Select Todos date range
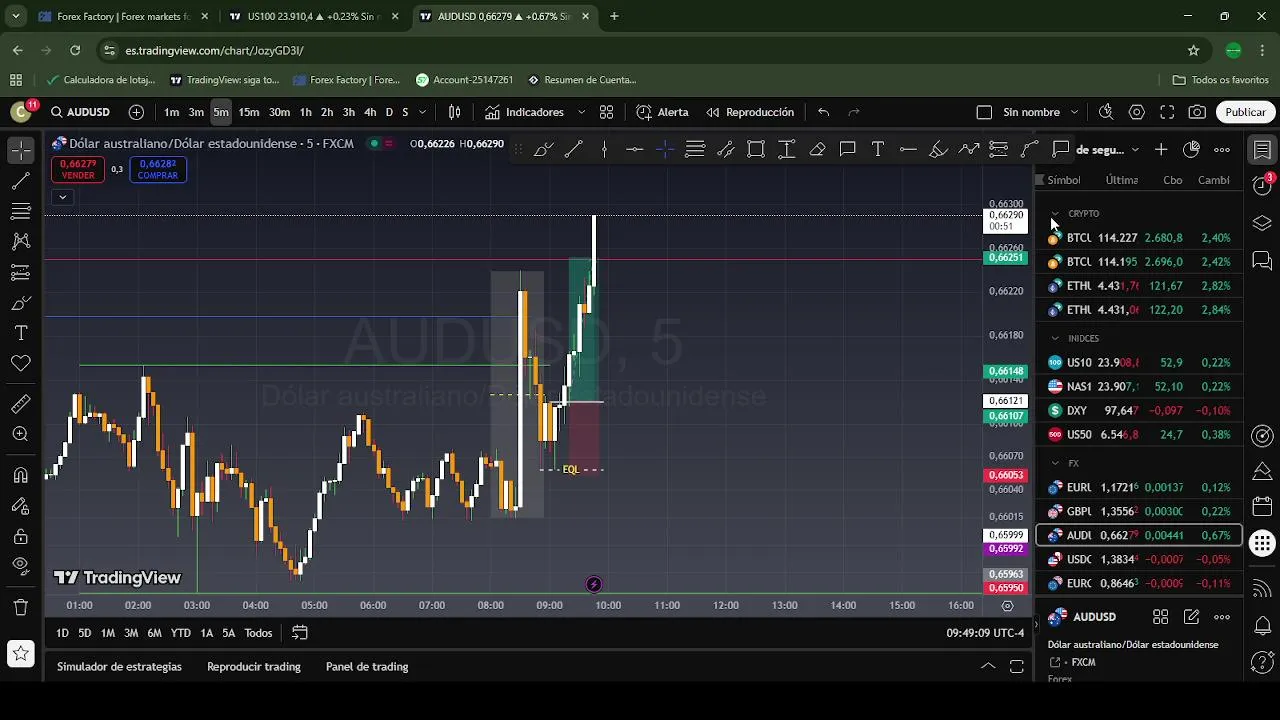The width and height of the screenshot is (1280, 720). pyautogui.click(x=258, y=633)
